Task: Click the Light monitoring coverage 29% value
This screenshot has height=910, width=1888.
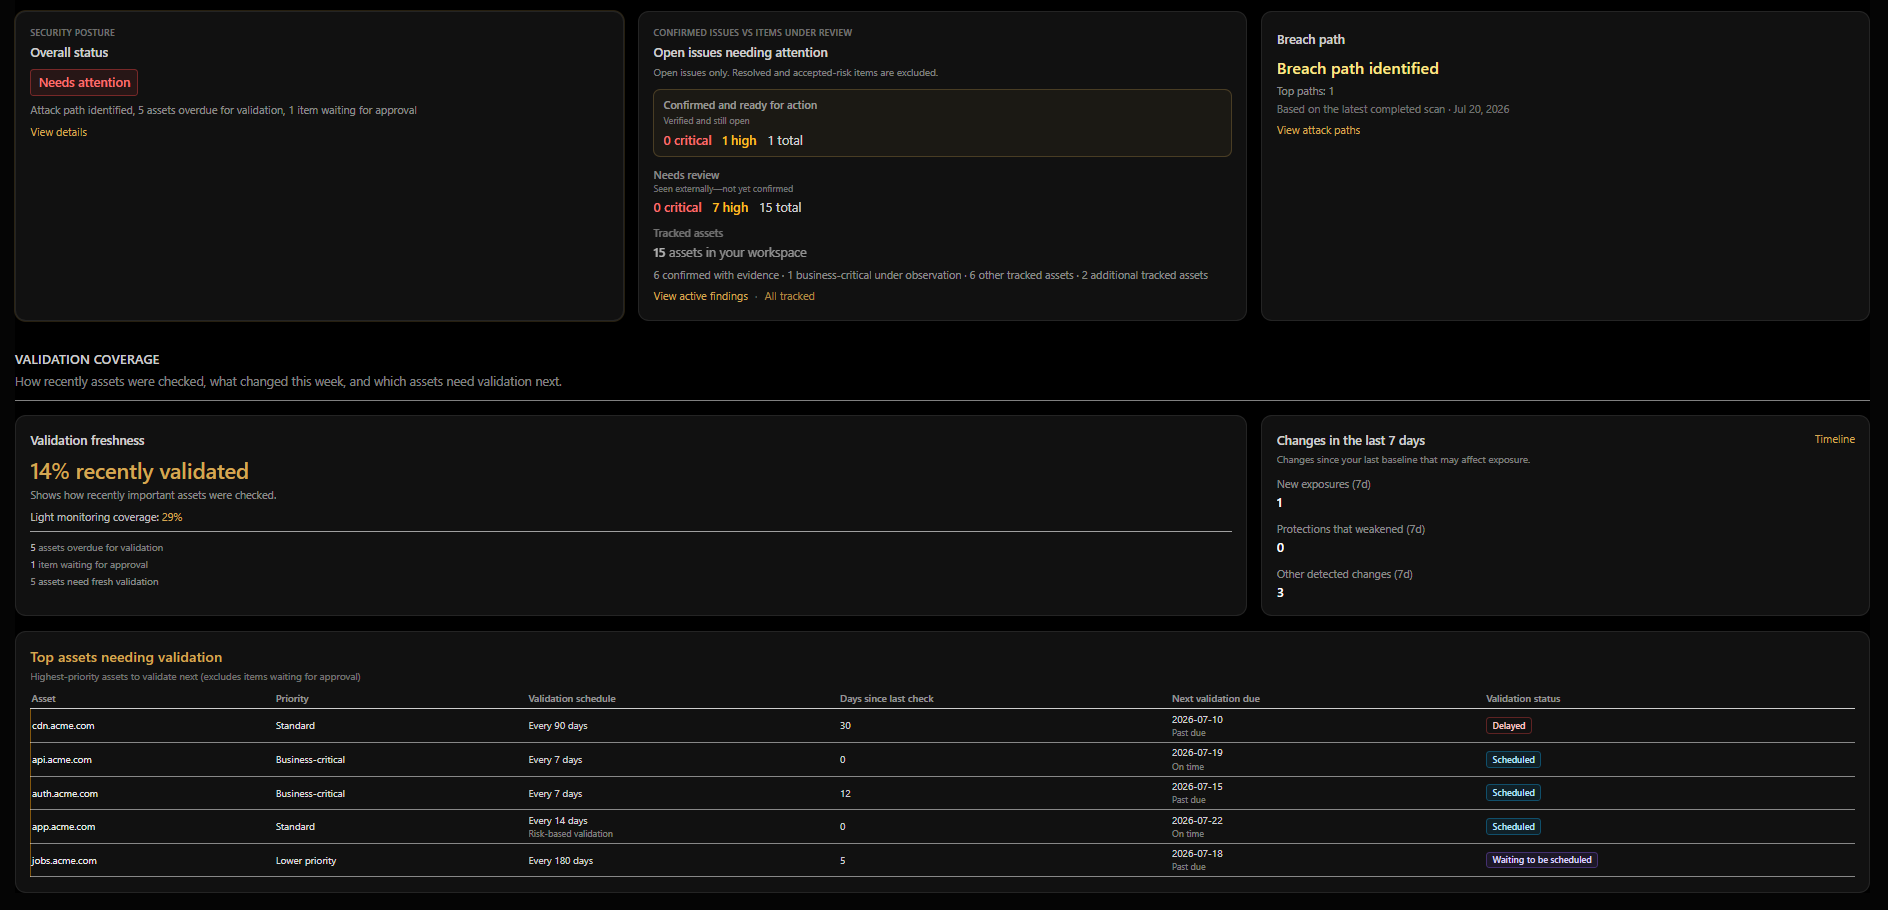Action: [172, 517]
